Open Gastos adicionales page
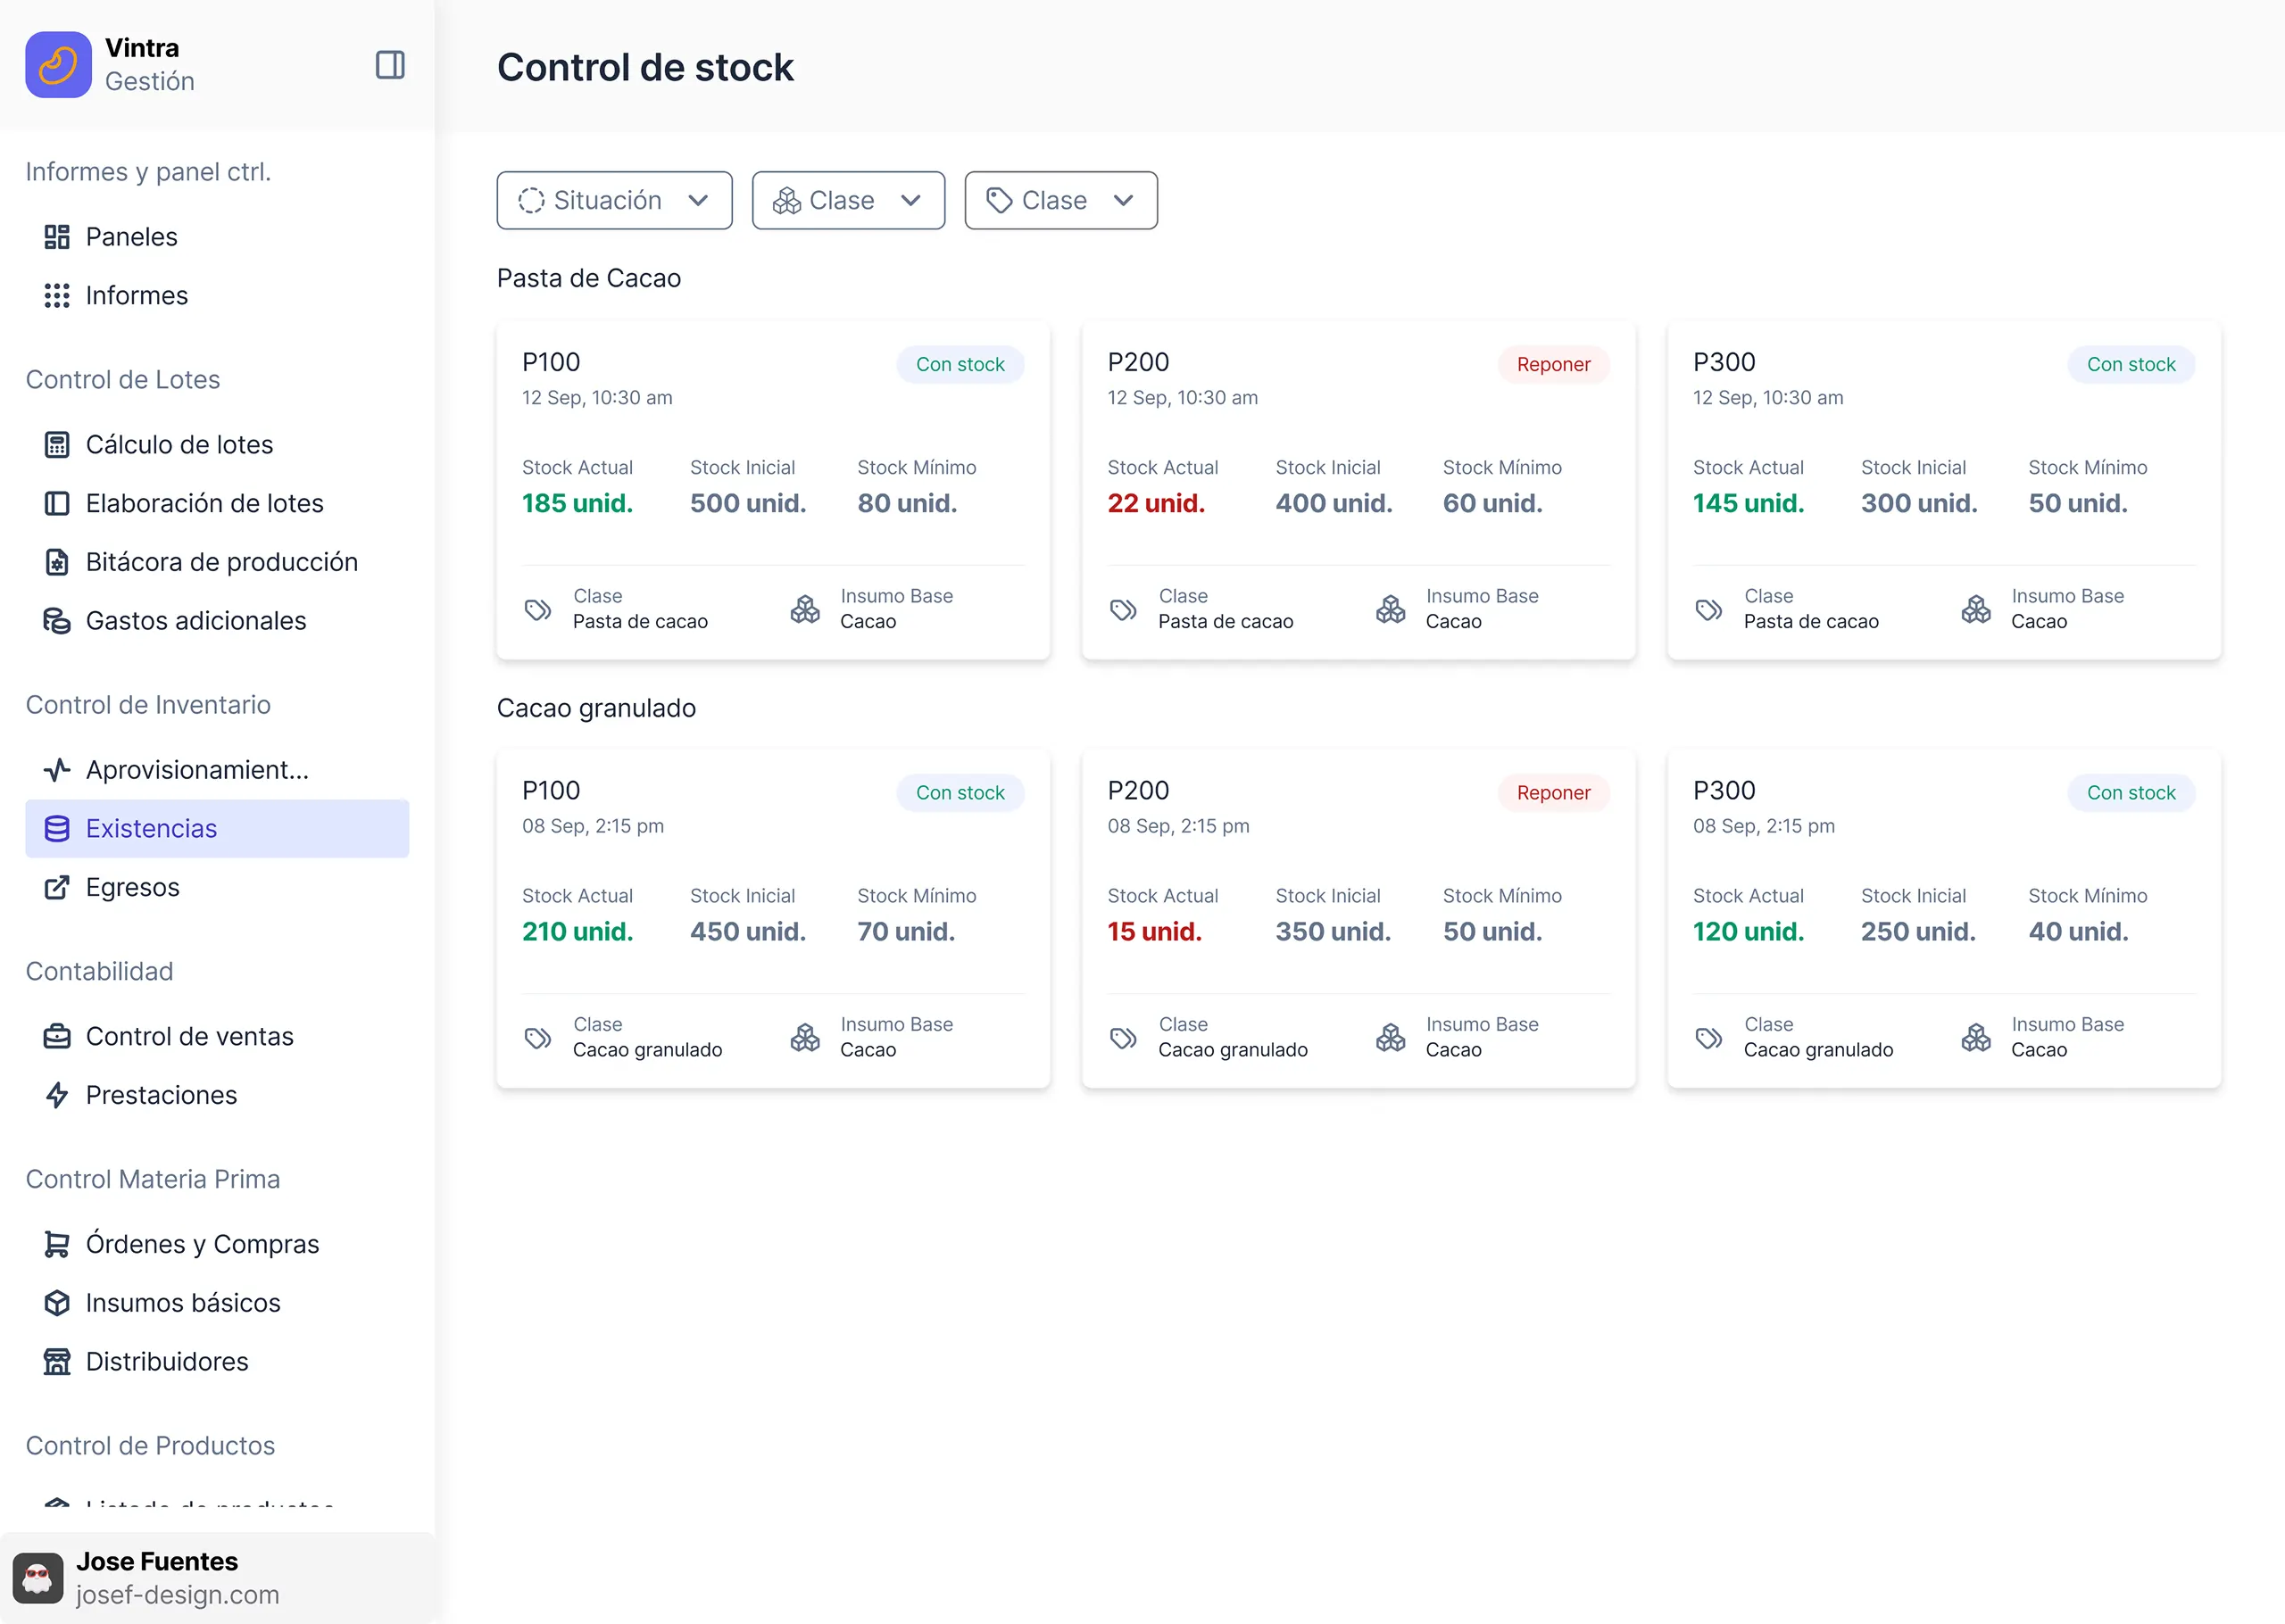The image size is (2285, 1624). coord(217,621)
